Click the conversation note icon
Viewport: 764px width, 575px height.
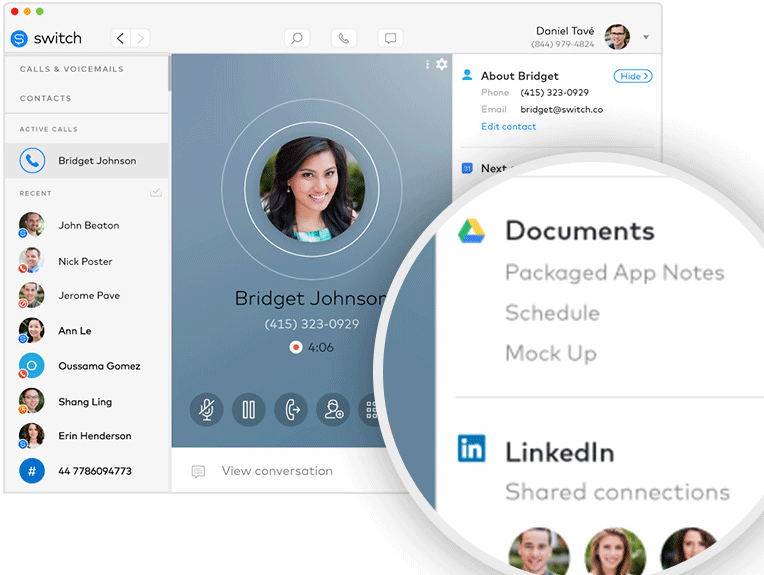(198, 471)
